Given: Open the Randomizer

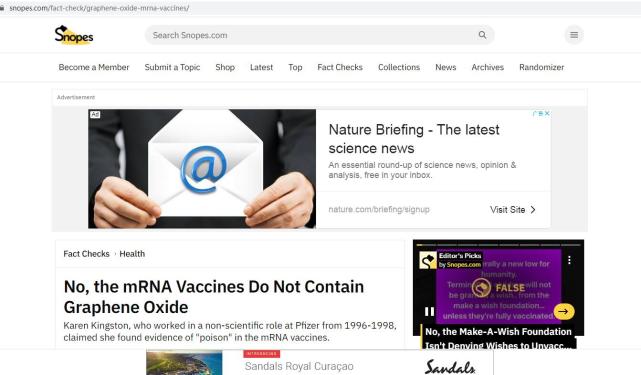Looking at the screenshot, I should click(541, 67).
